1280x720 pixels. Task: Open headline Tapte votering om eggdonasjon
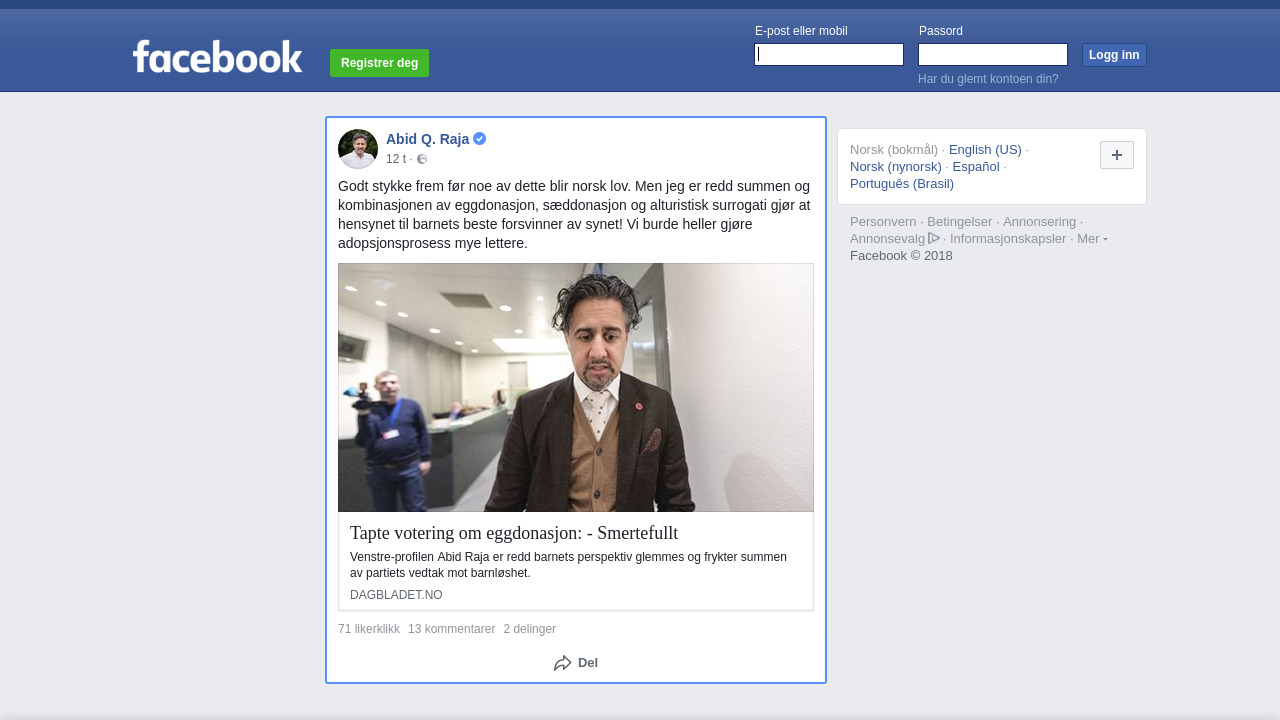coord(514,533)
